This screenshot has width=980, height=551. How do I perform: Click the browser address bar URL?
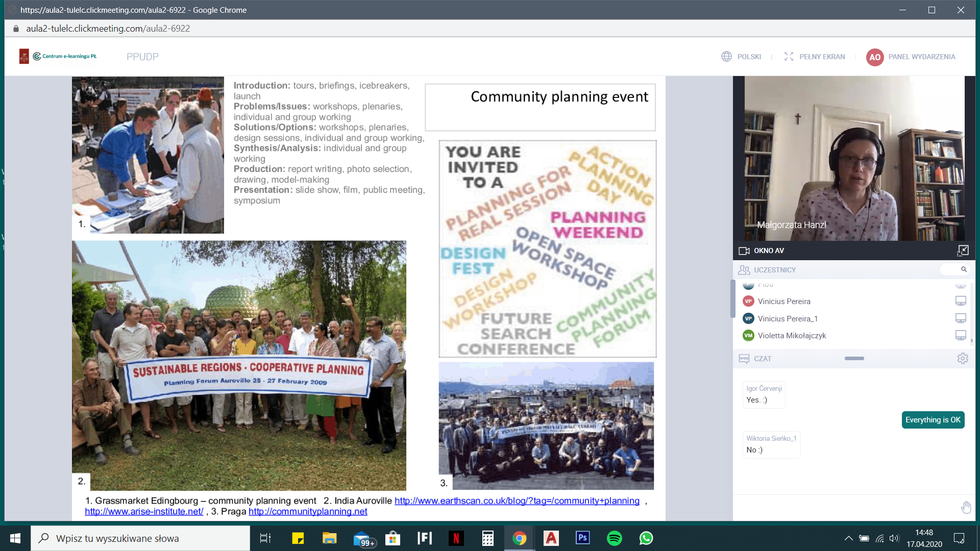click(x=108, y=29)
